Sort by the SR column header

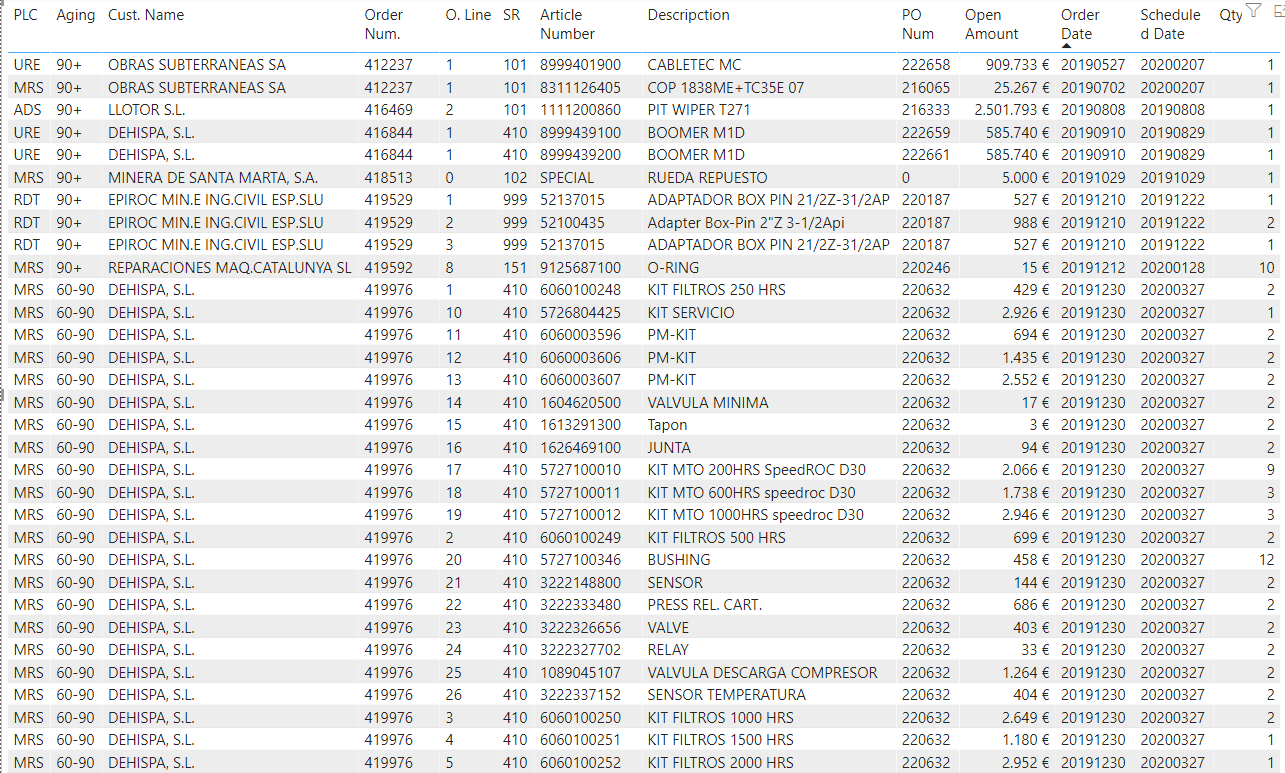512,15
